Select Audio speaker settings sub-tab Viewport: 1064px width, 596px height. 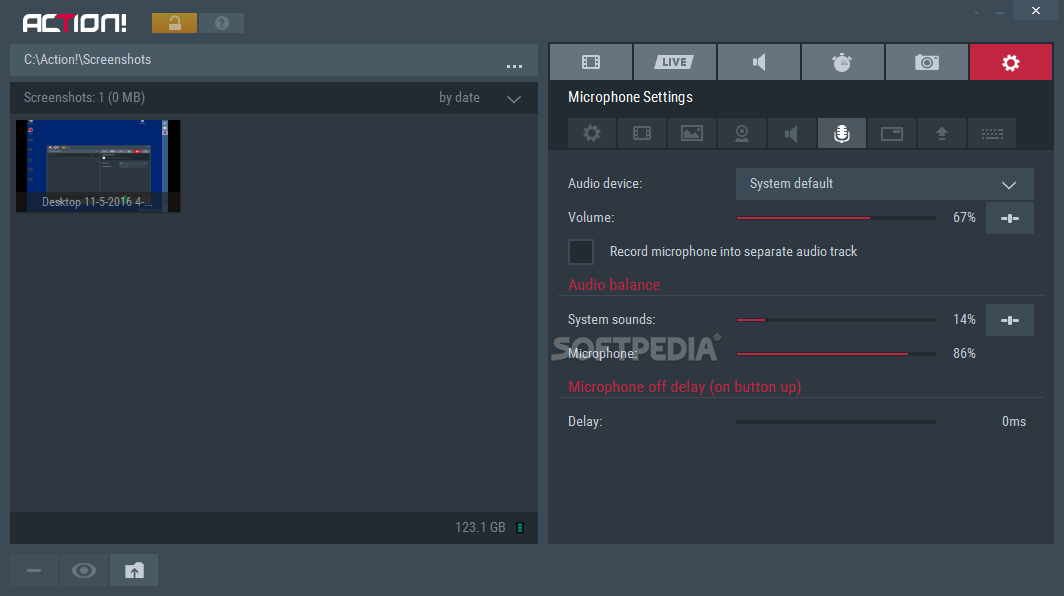(x=792, y=133)
